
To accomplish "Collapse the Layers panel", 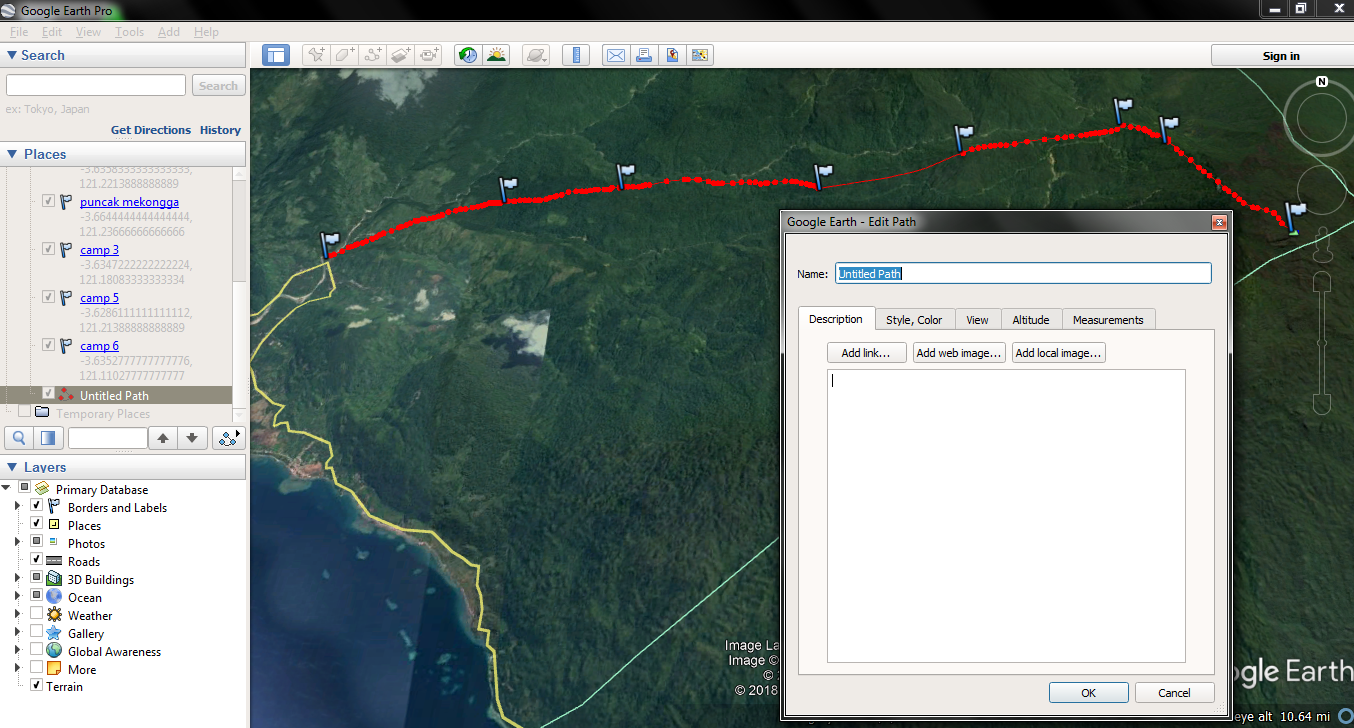I will 12,467.
